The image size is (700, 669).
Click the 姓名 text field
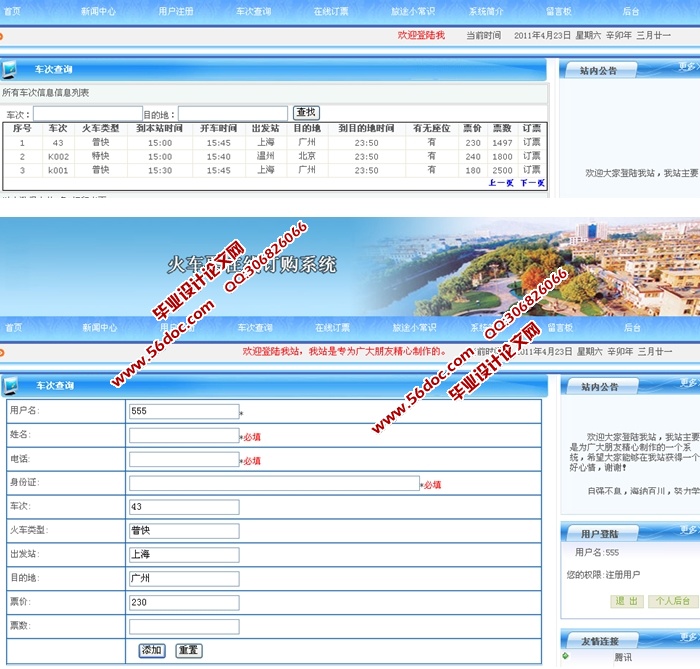click(x=184, y=435)
